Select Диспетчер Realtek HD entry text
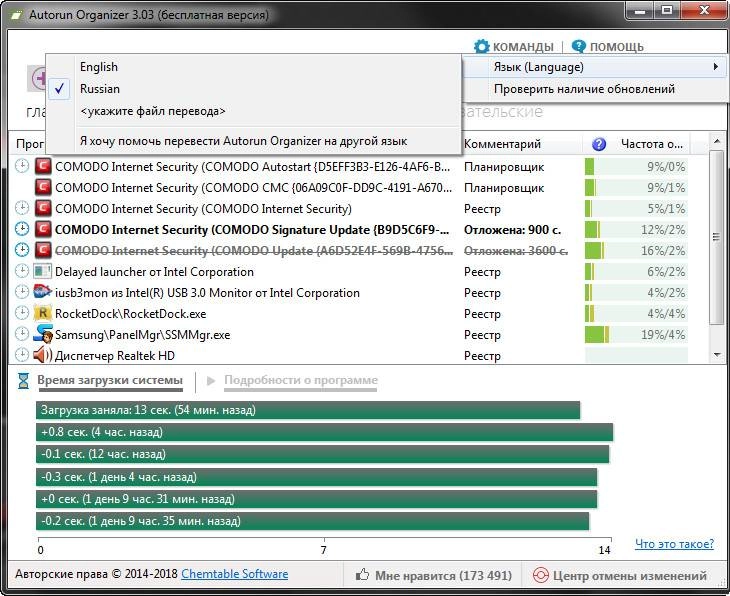 pyautogui.click(x=115, y=356)
